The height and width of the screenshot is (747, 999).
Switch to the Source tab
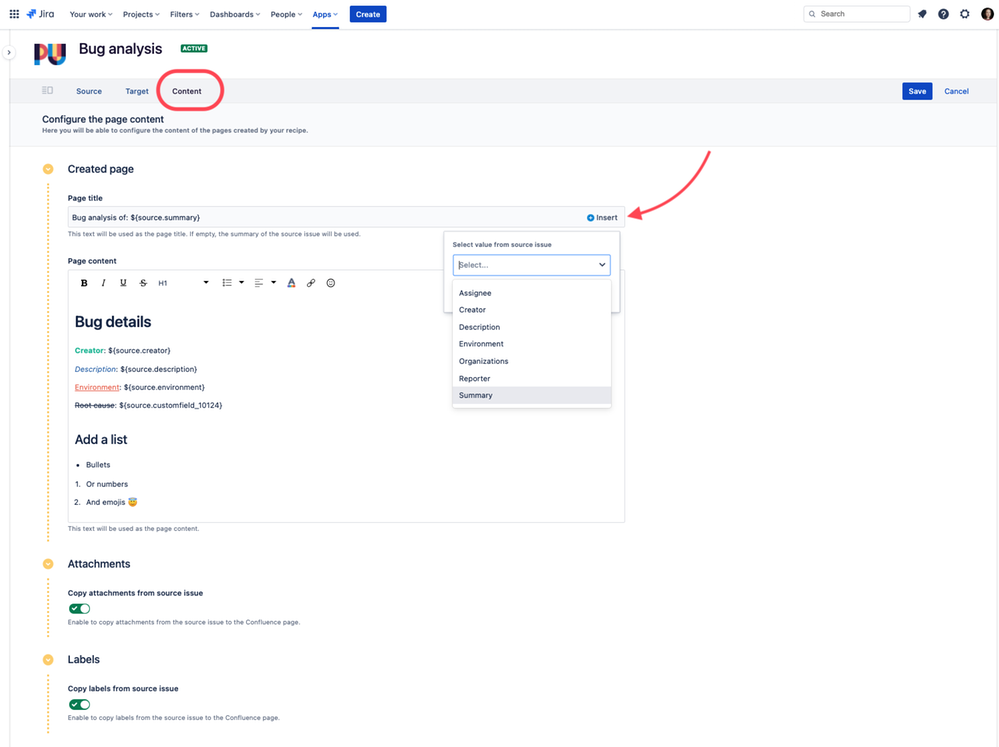89,90
